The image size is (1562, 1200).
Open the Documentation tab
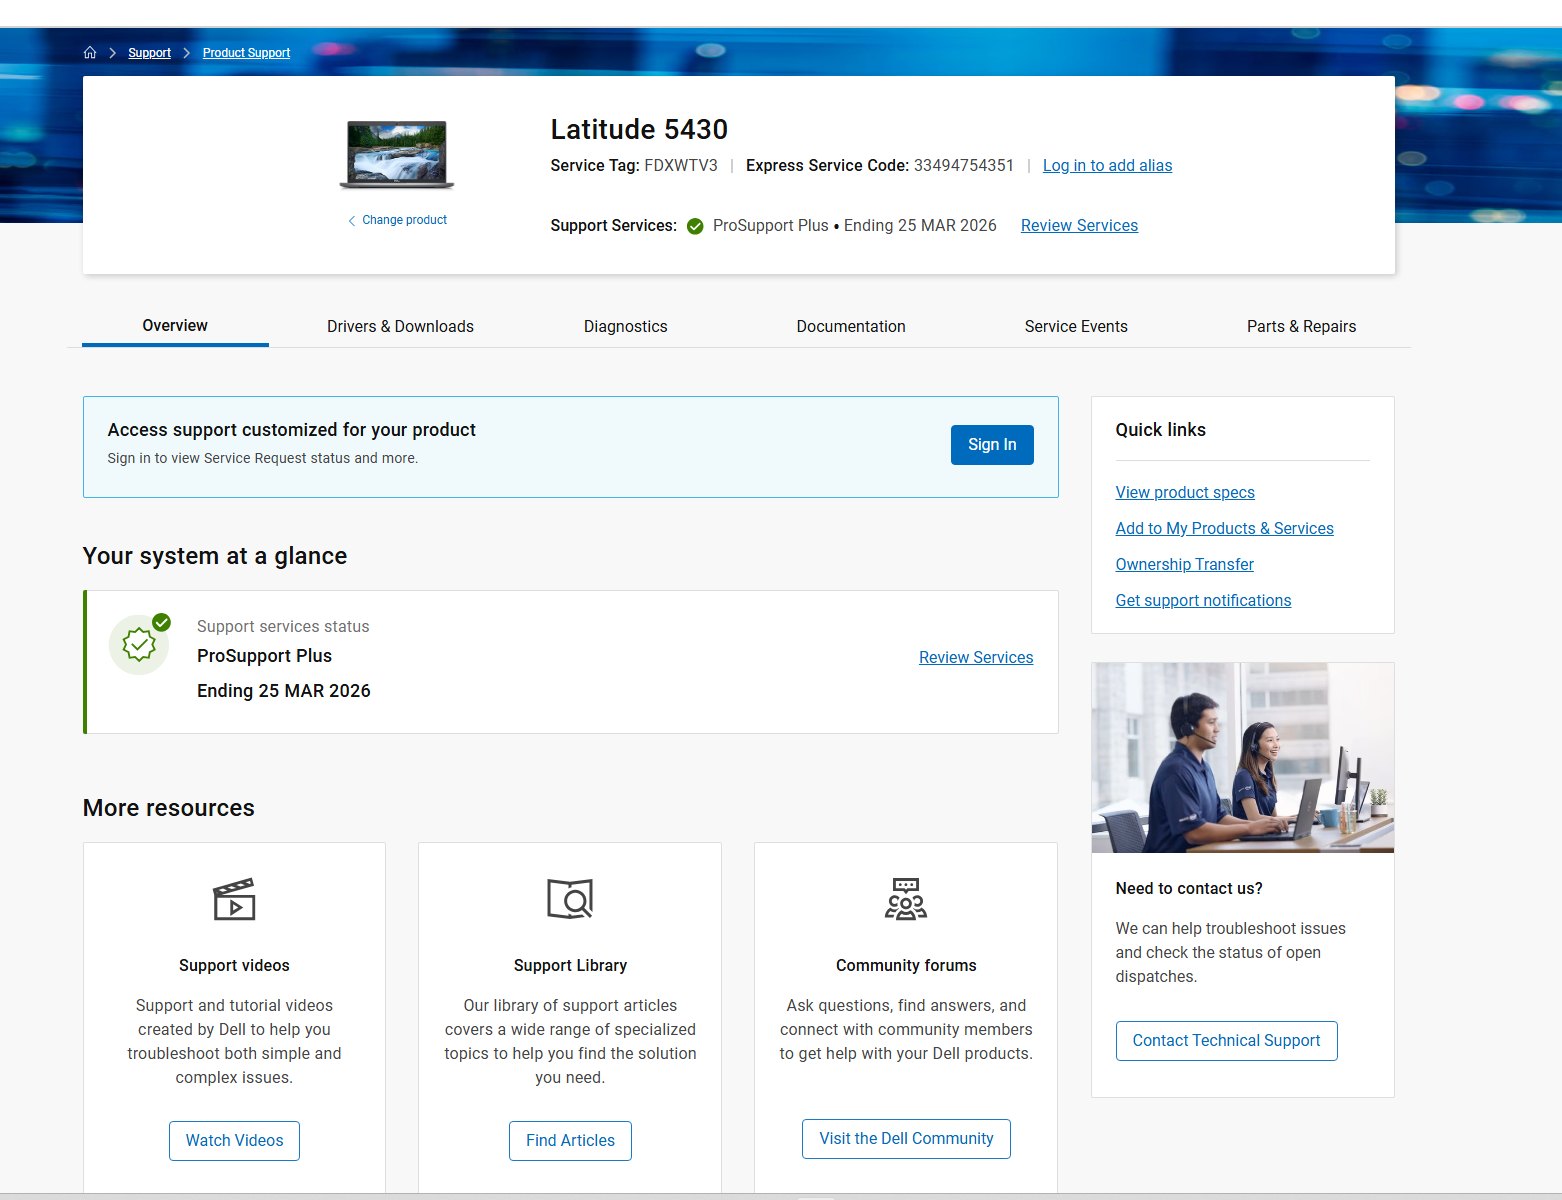[851, 327]
